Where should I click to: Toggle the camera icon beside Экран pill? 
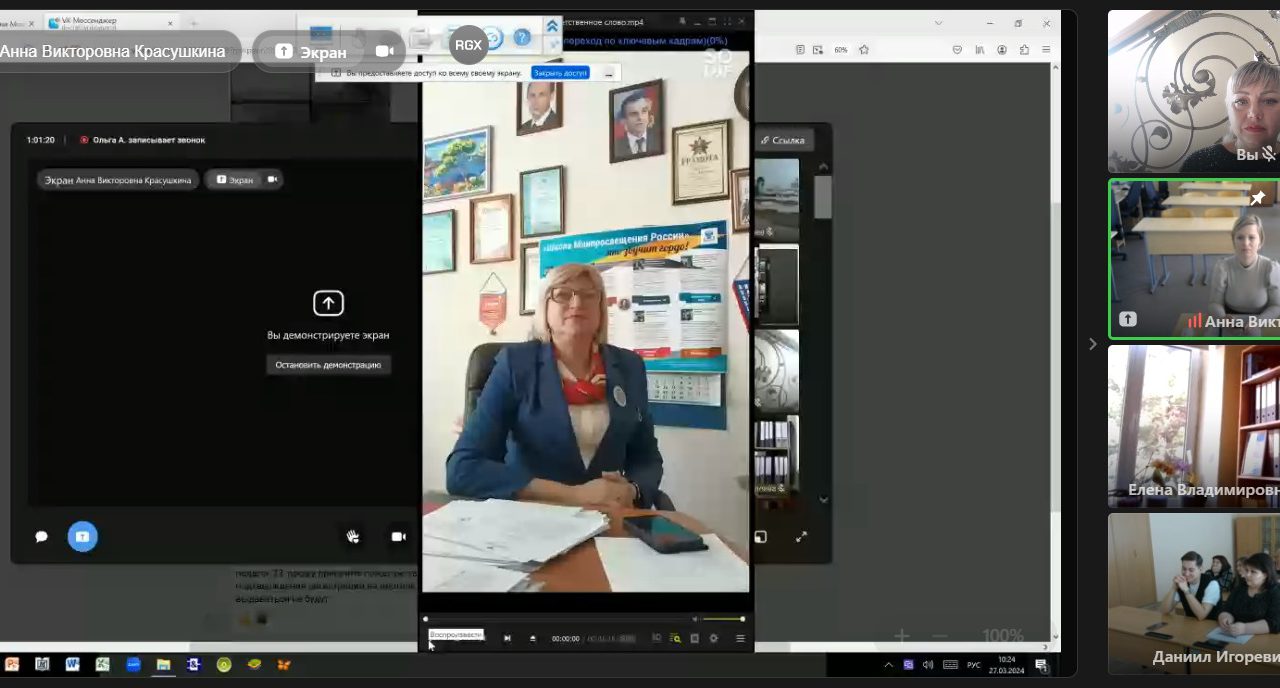pos(384,51)
